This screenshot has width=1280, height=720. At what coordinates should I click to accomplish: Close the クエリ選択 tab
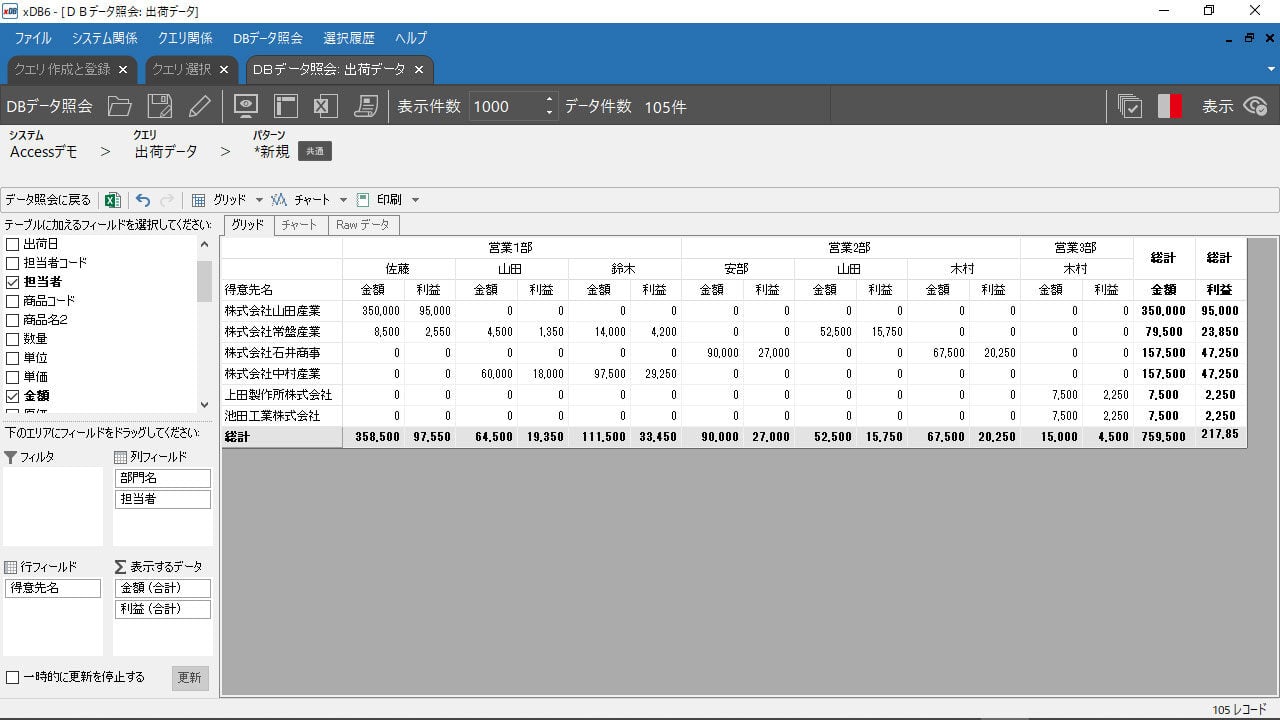pyautogui.click(x=224, y=70)
